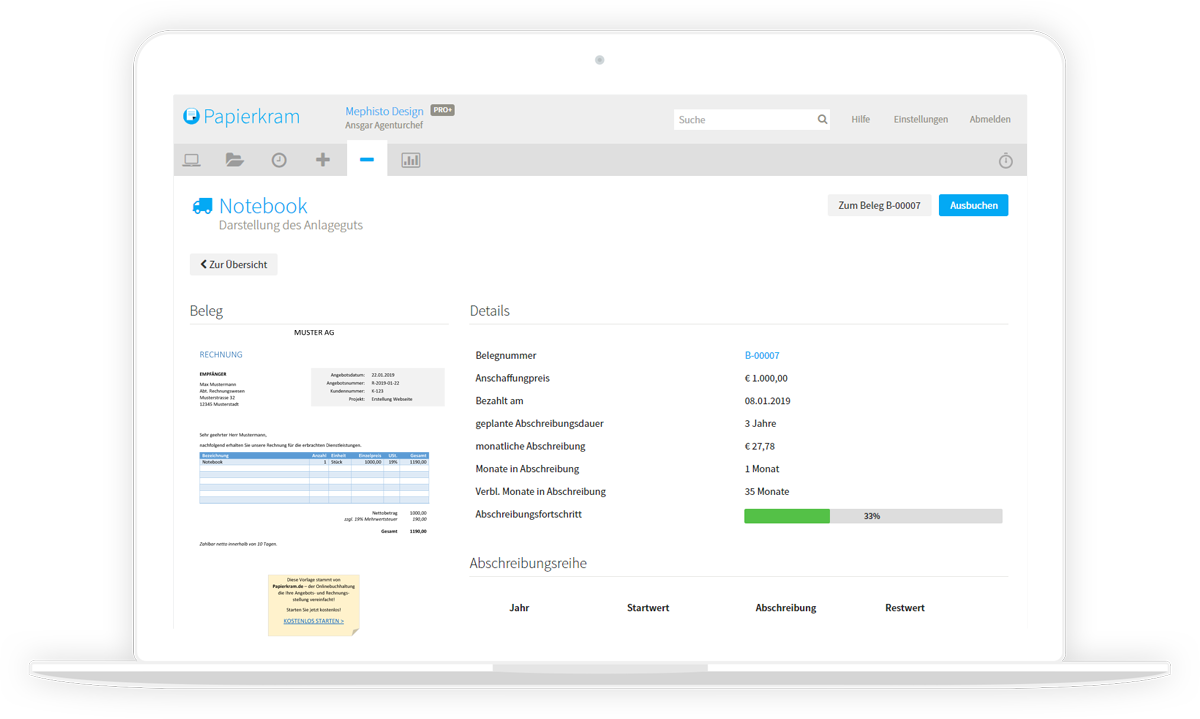Select the minus expenses toolbar tab
The image size is (1200, 719).
pos(367,160)
